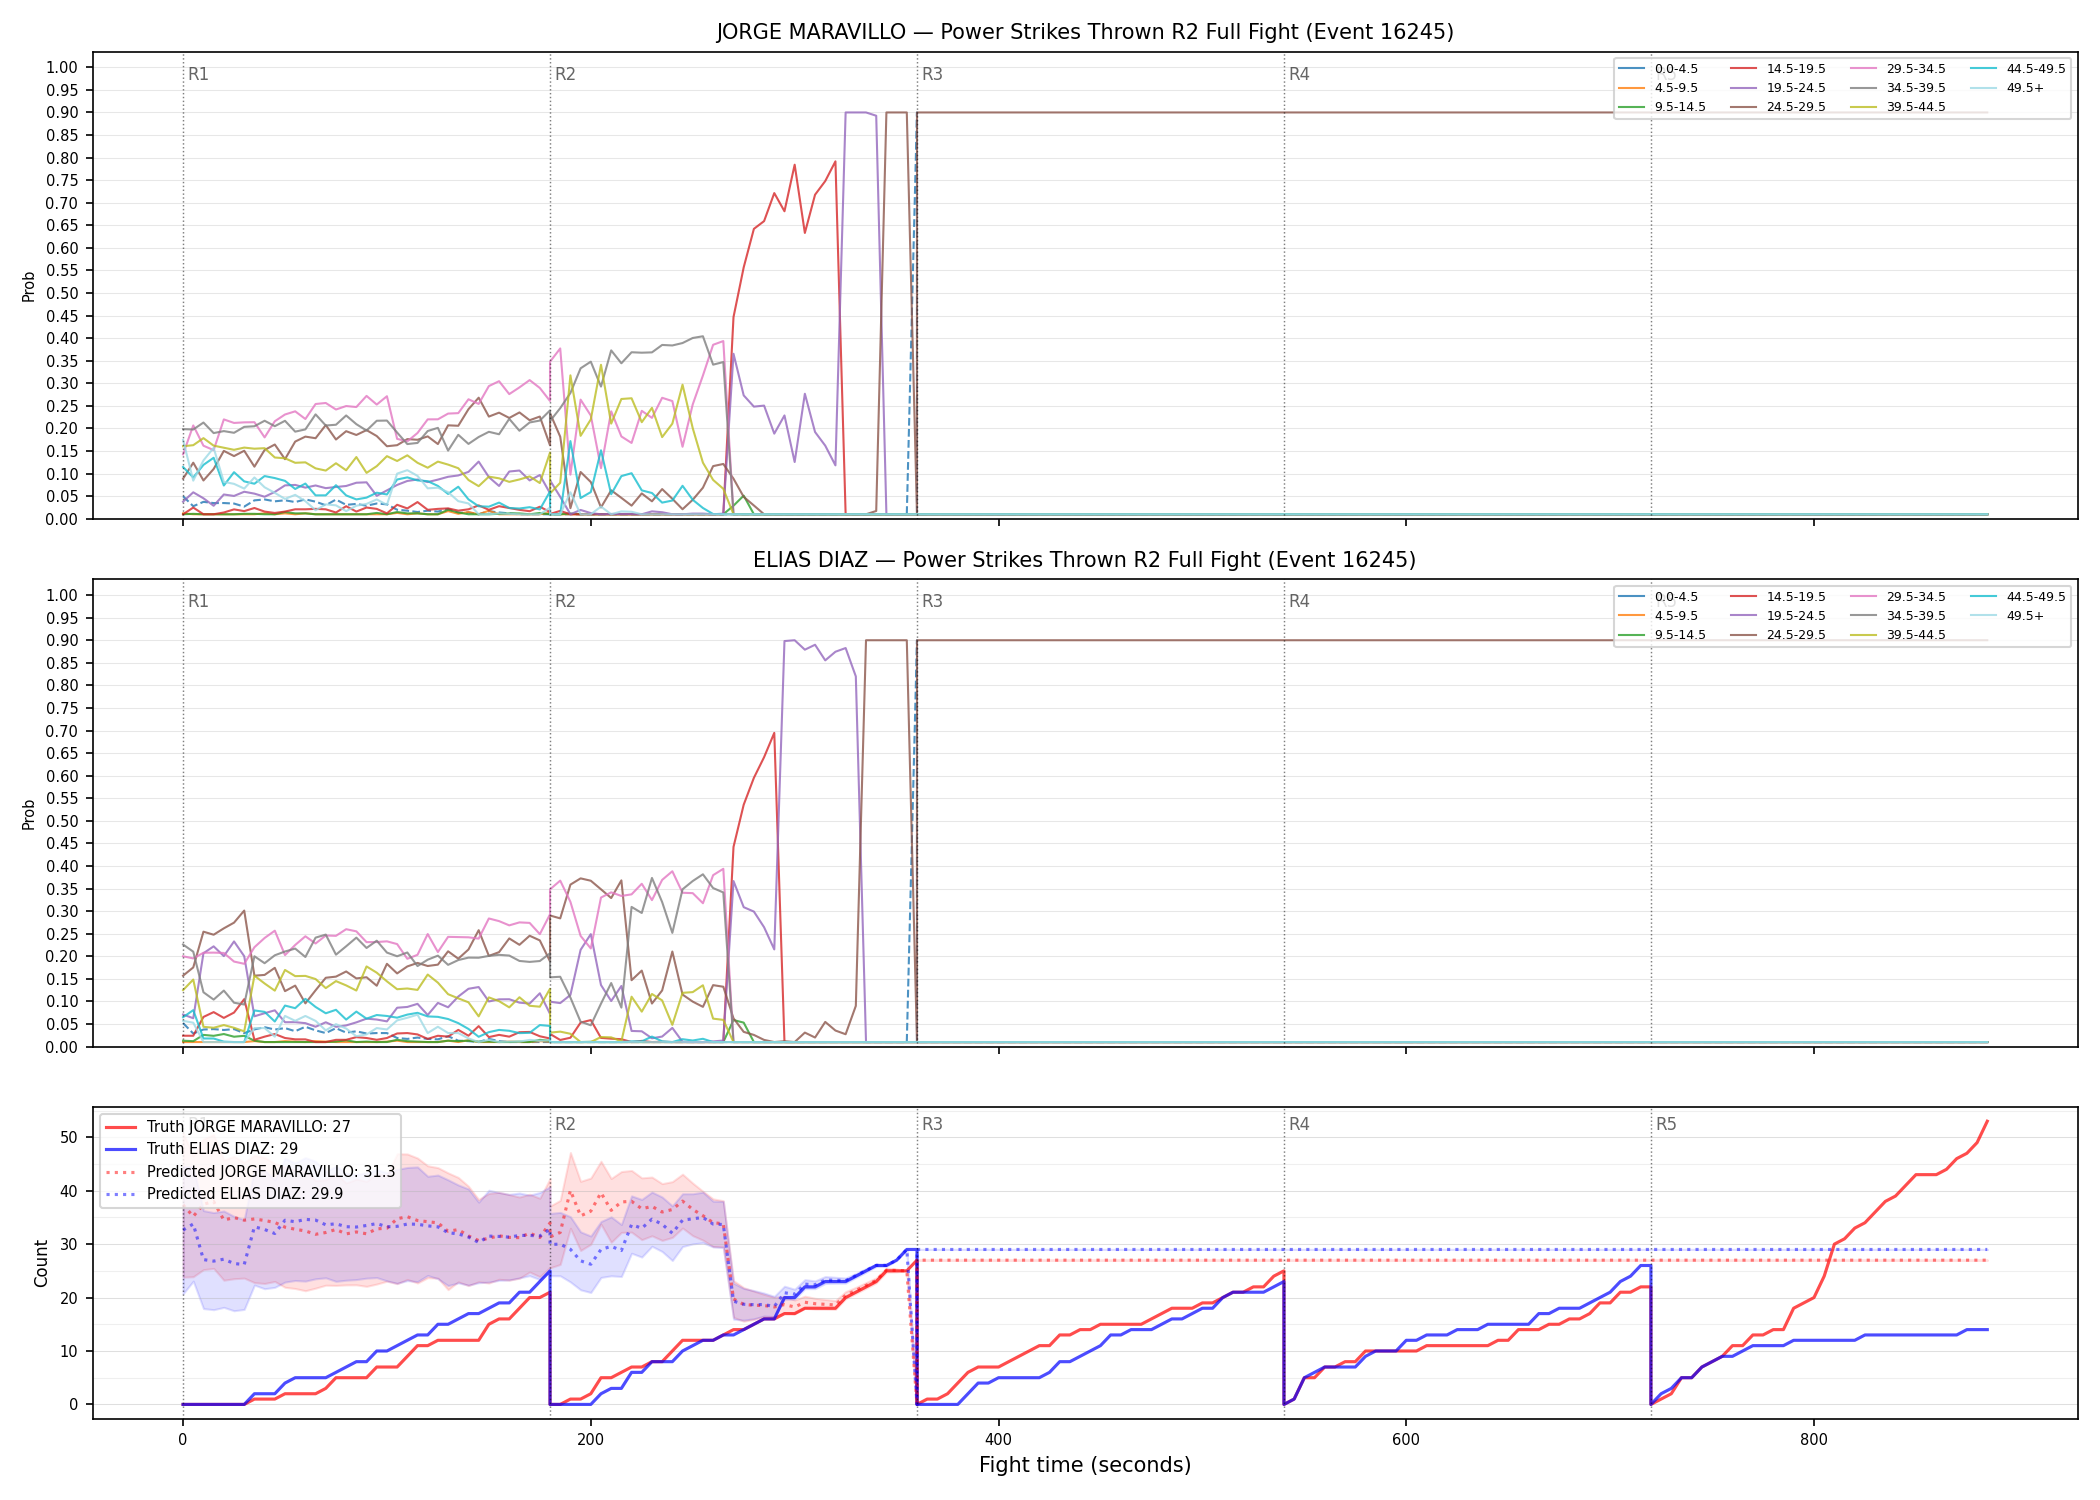Click '9.5-14.5' in Maravillo chart legend
The image size is (2100, 1500).
(x=1680, y=107)
